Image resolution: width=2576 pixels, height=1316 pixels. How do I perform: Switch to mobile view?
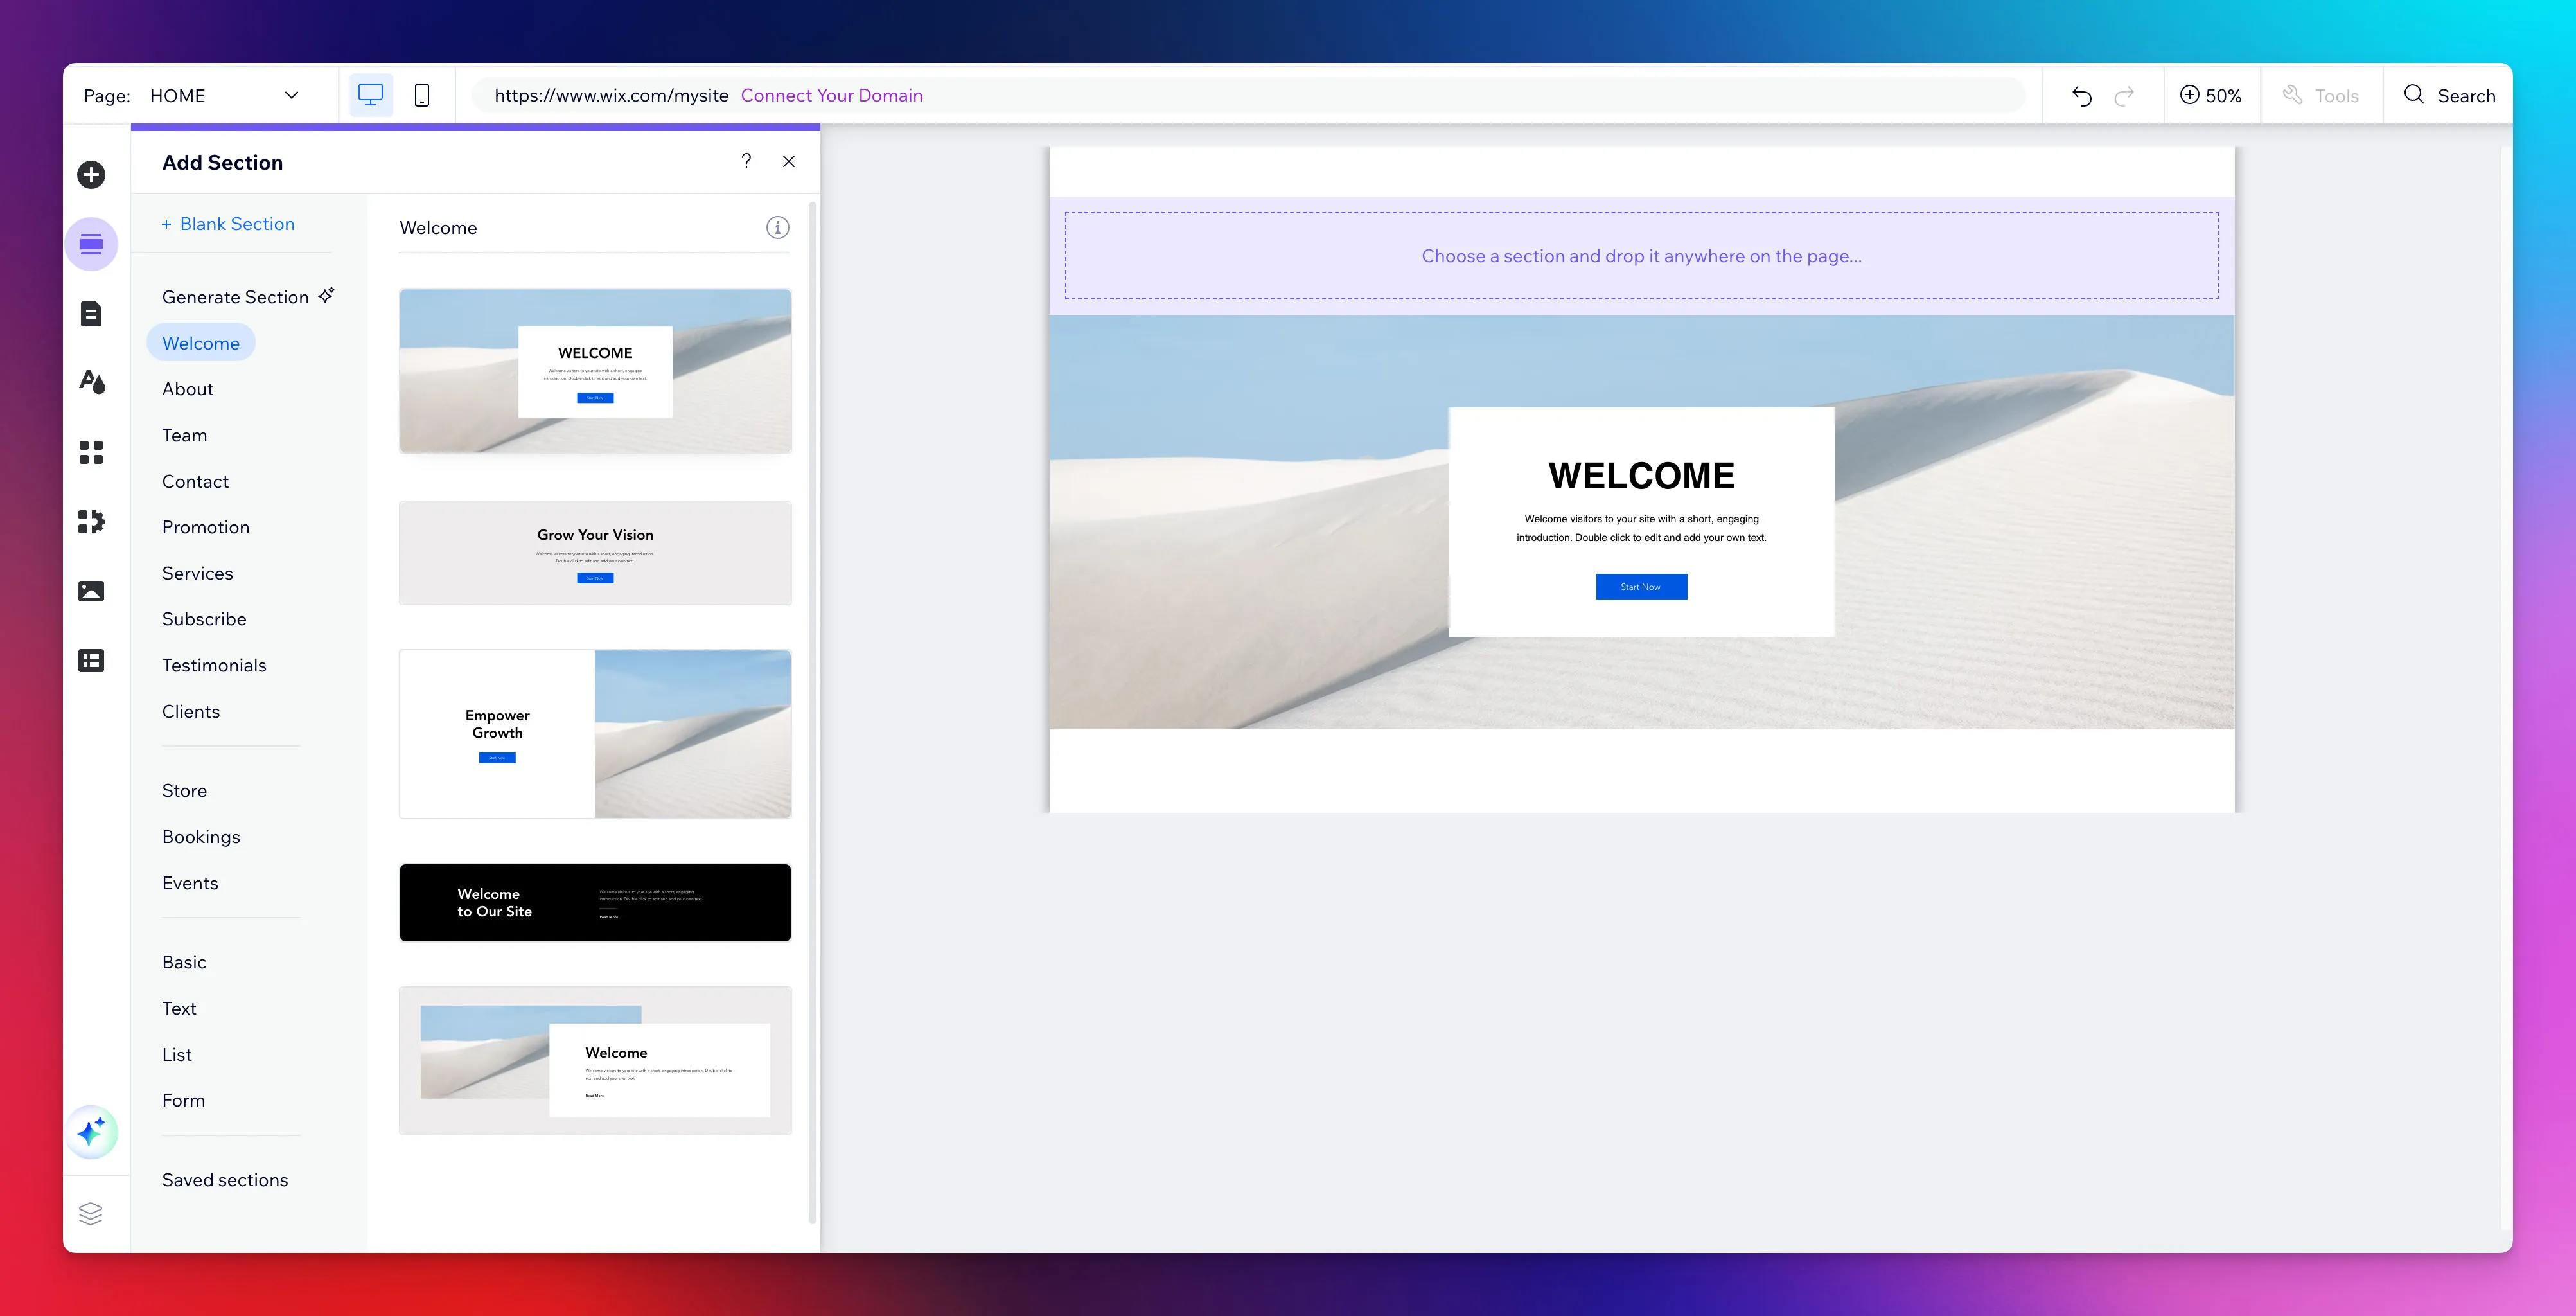[x=422, y=95]
